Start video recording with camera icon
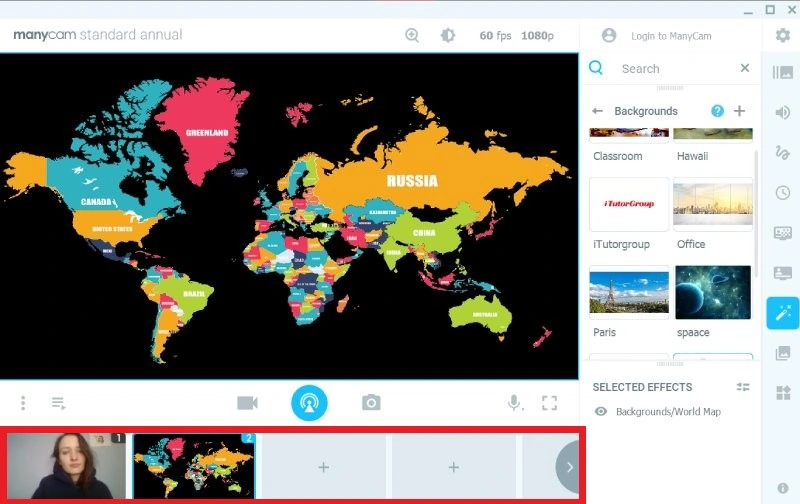The image size is (800, 504). [x=247, y=403]
